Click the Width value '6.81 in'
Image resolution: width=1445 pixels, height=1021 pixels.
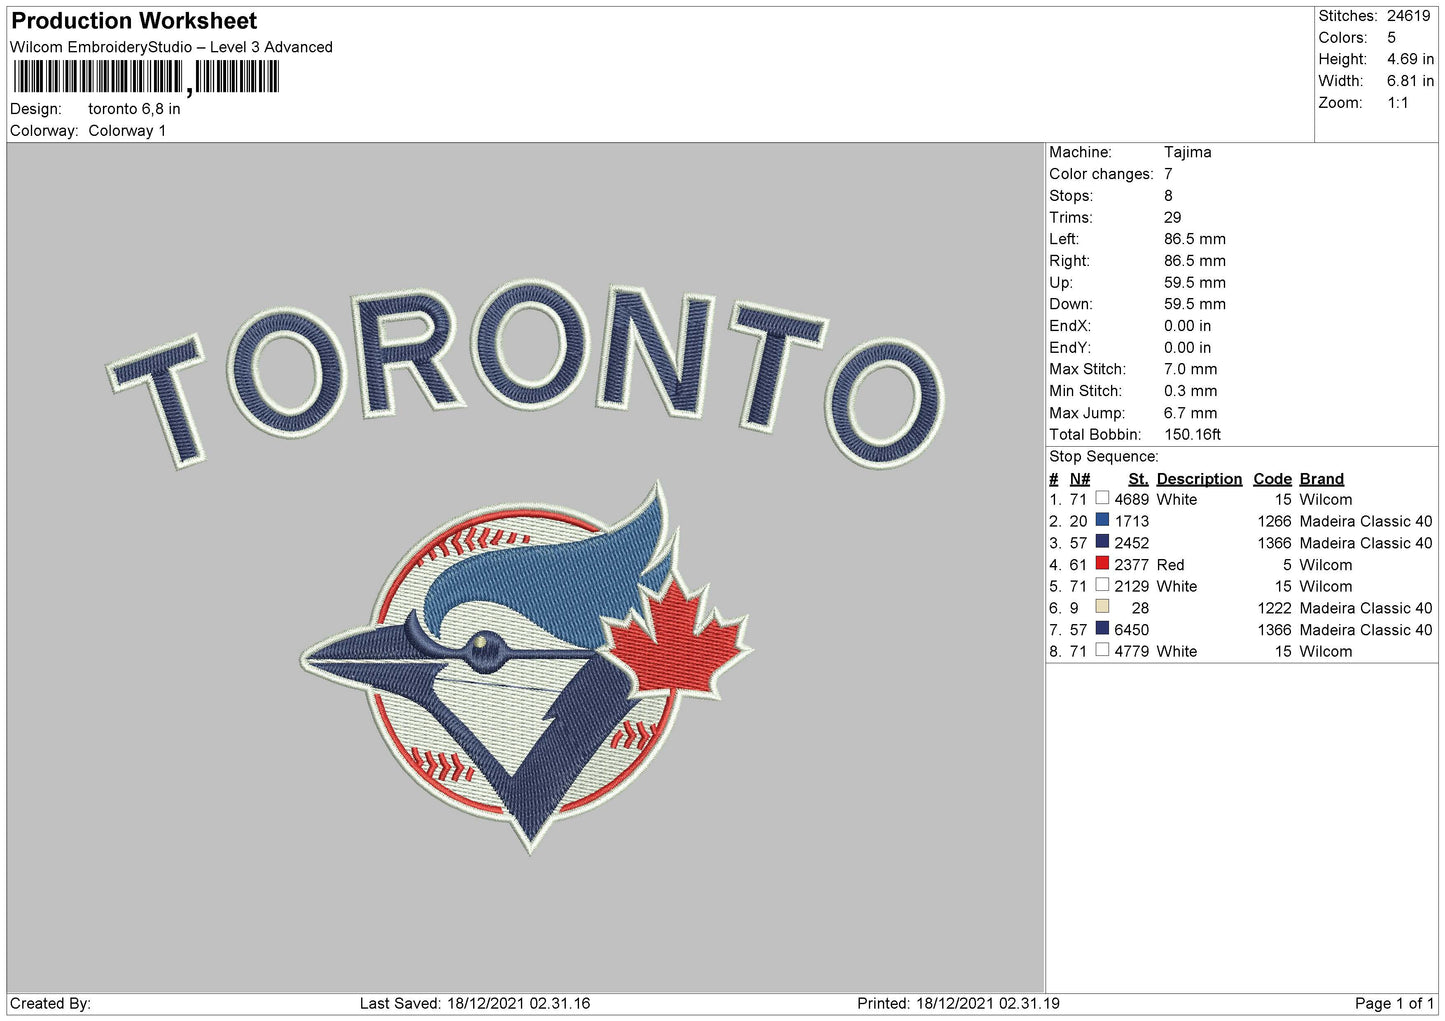click(1410, 81)
